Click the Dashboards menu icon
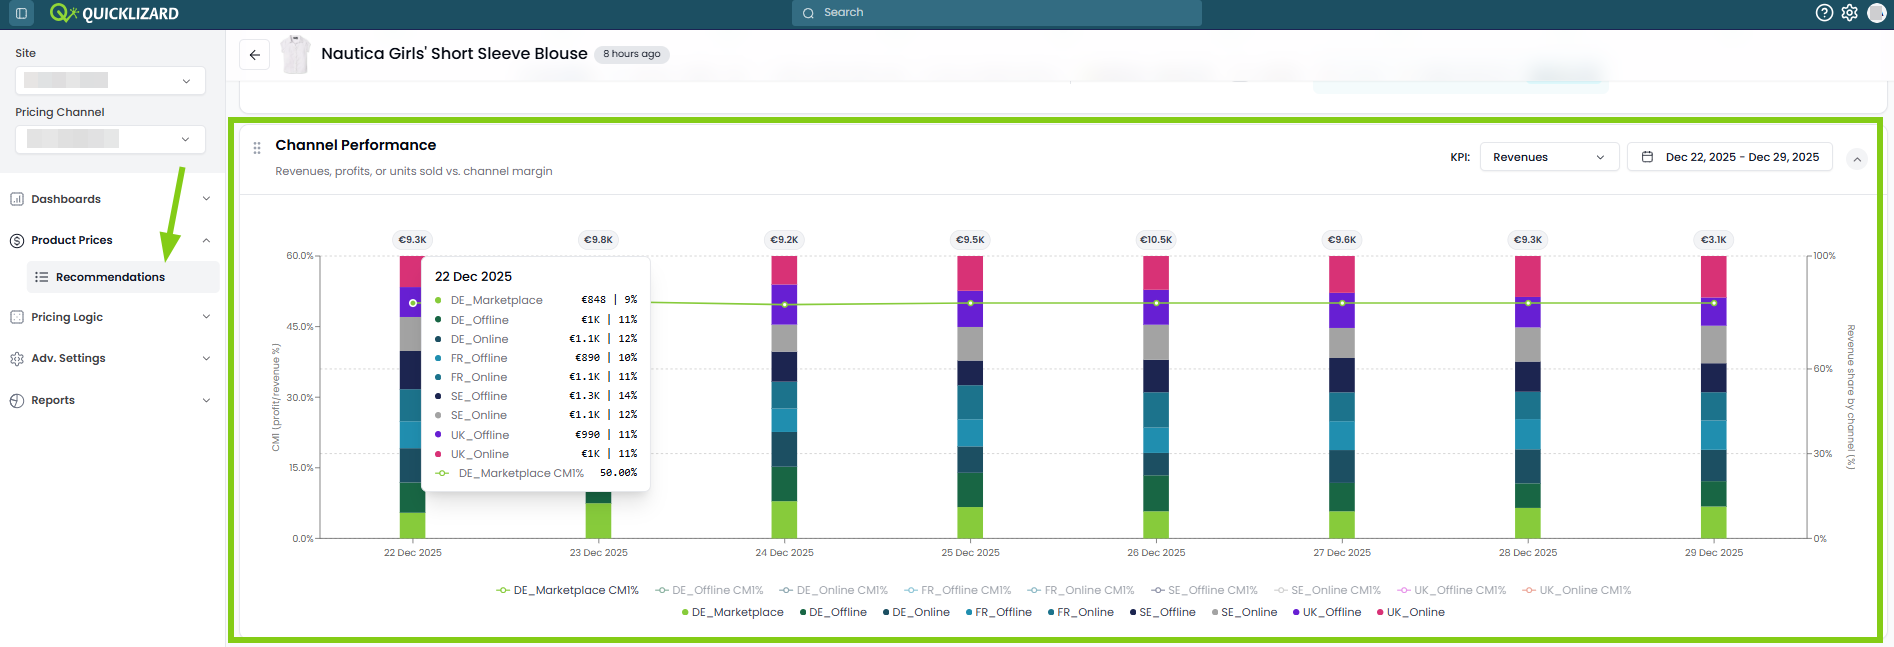Screen dimensions: 1894x647 (17, 199)
